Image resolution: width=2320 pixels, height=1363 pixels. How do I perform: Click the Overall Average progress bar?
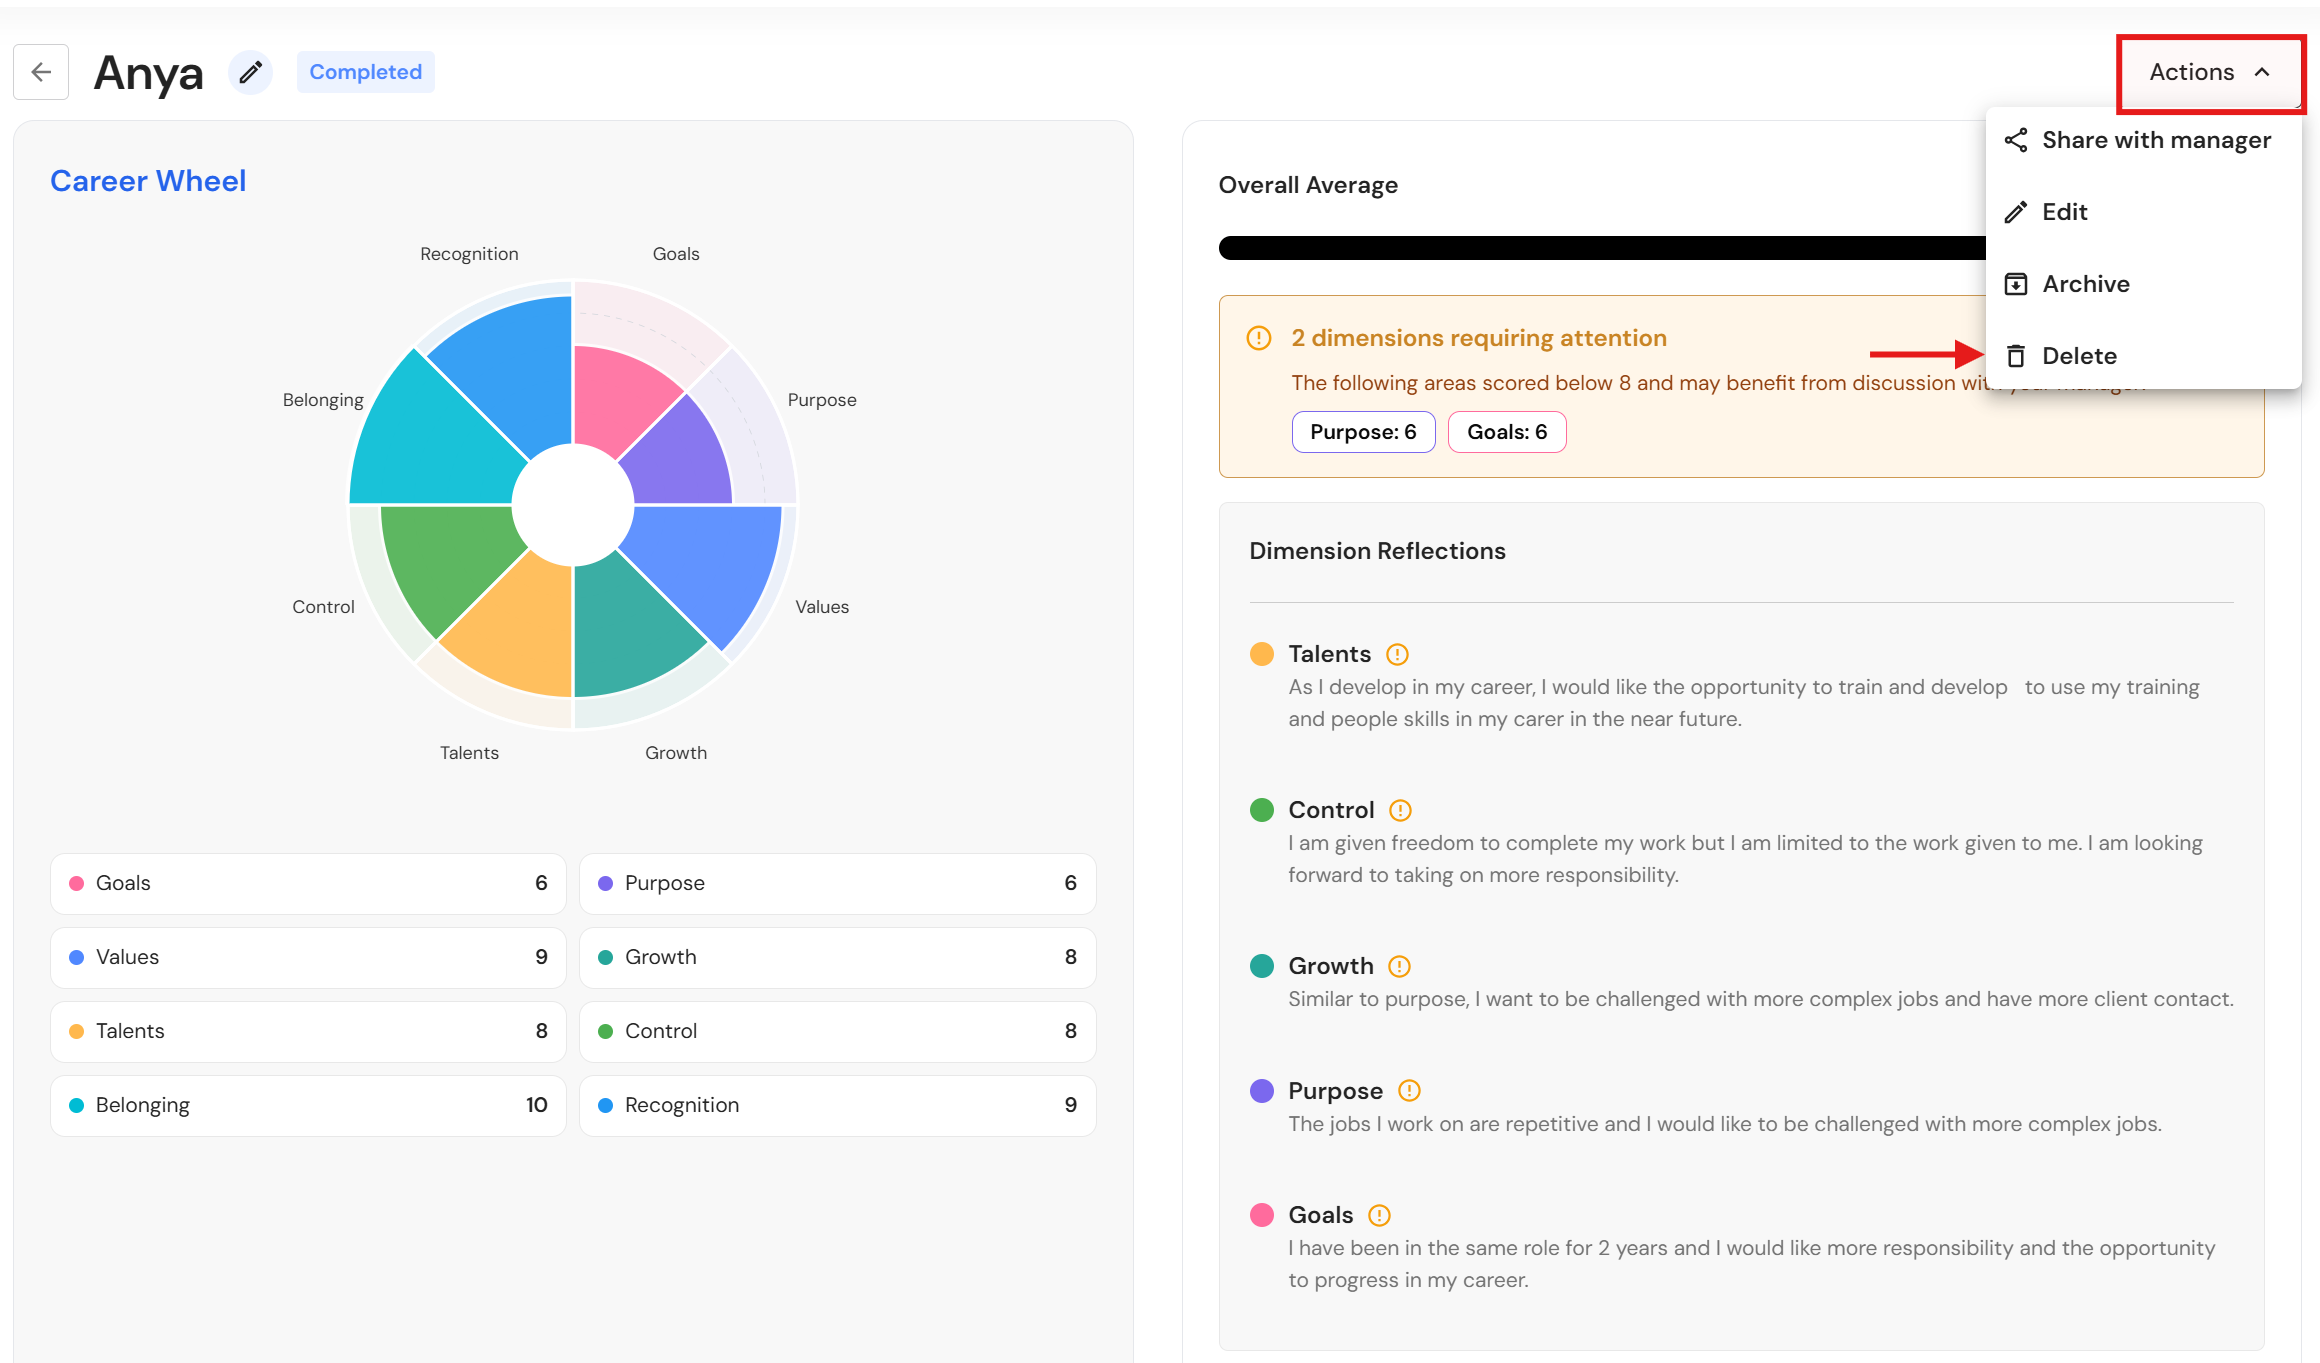(1602, 248)
